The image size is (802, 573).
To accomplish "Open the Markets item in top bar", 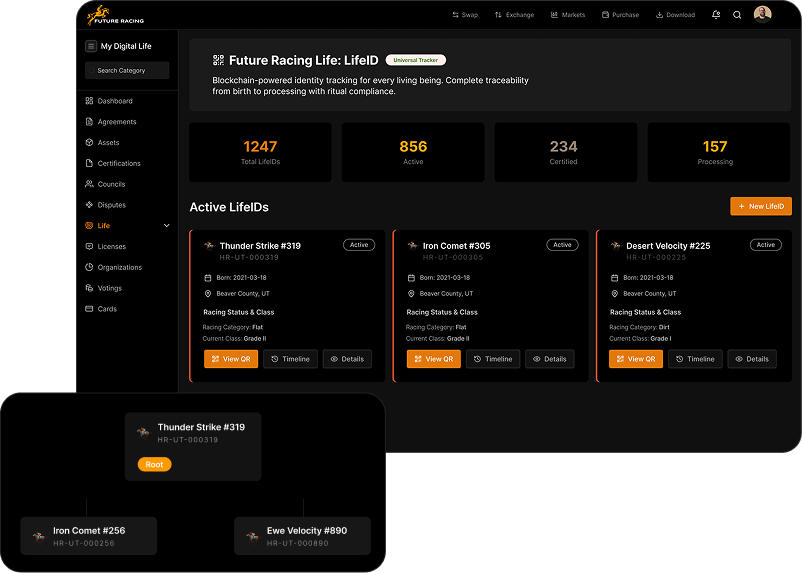I will click(x=567, y=15).
